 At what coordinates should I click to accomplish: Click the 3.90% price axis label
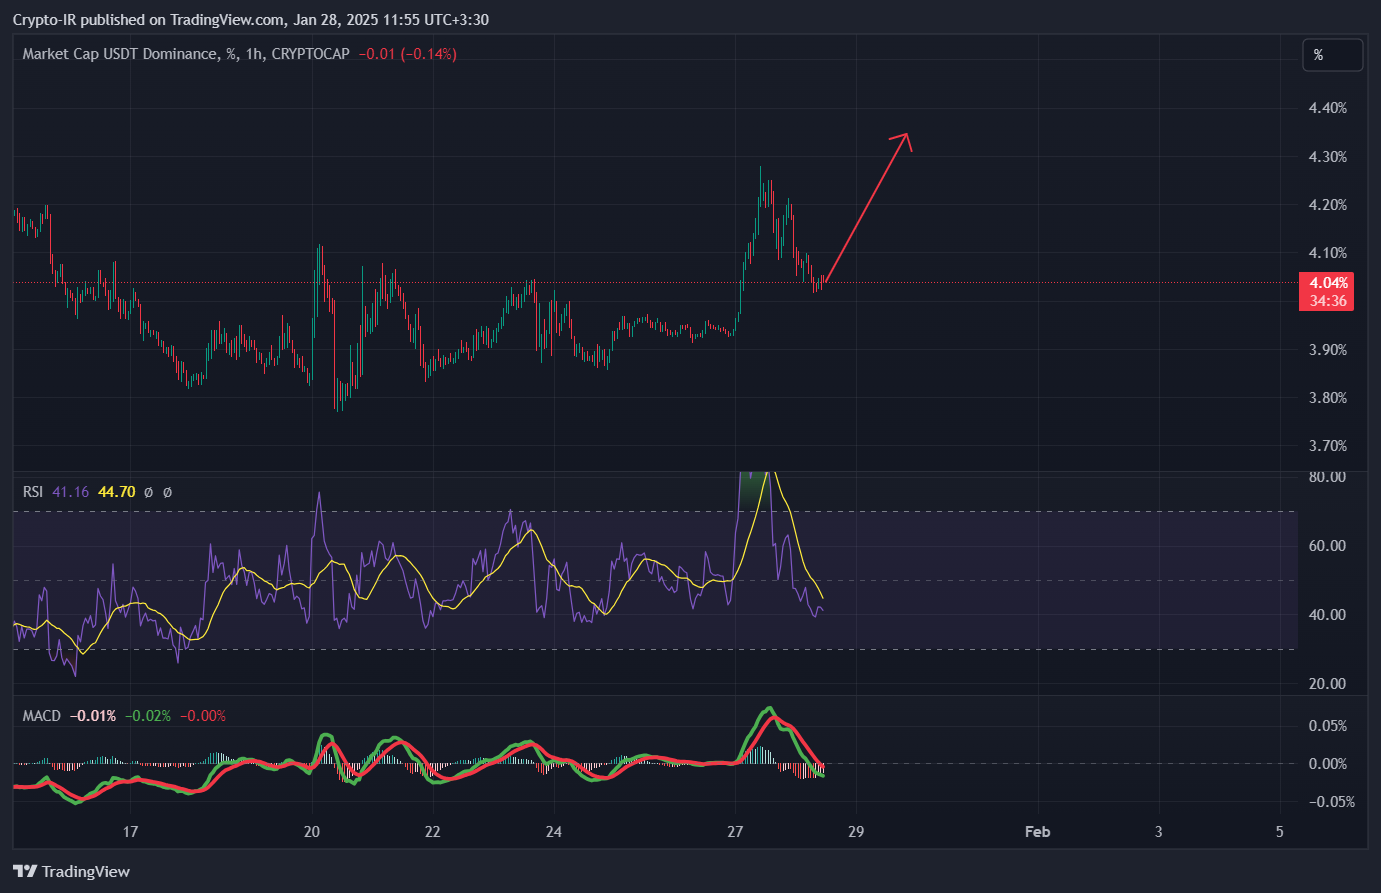tap(1328, 350)
